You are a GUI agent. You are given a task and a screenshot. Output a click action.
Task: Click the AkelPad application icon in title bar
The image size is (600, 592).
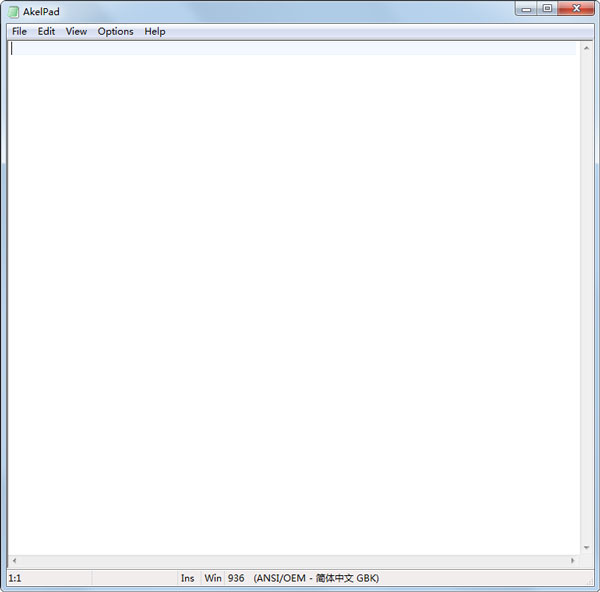coord(14,11)
